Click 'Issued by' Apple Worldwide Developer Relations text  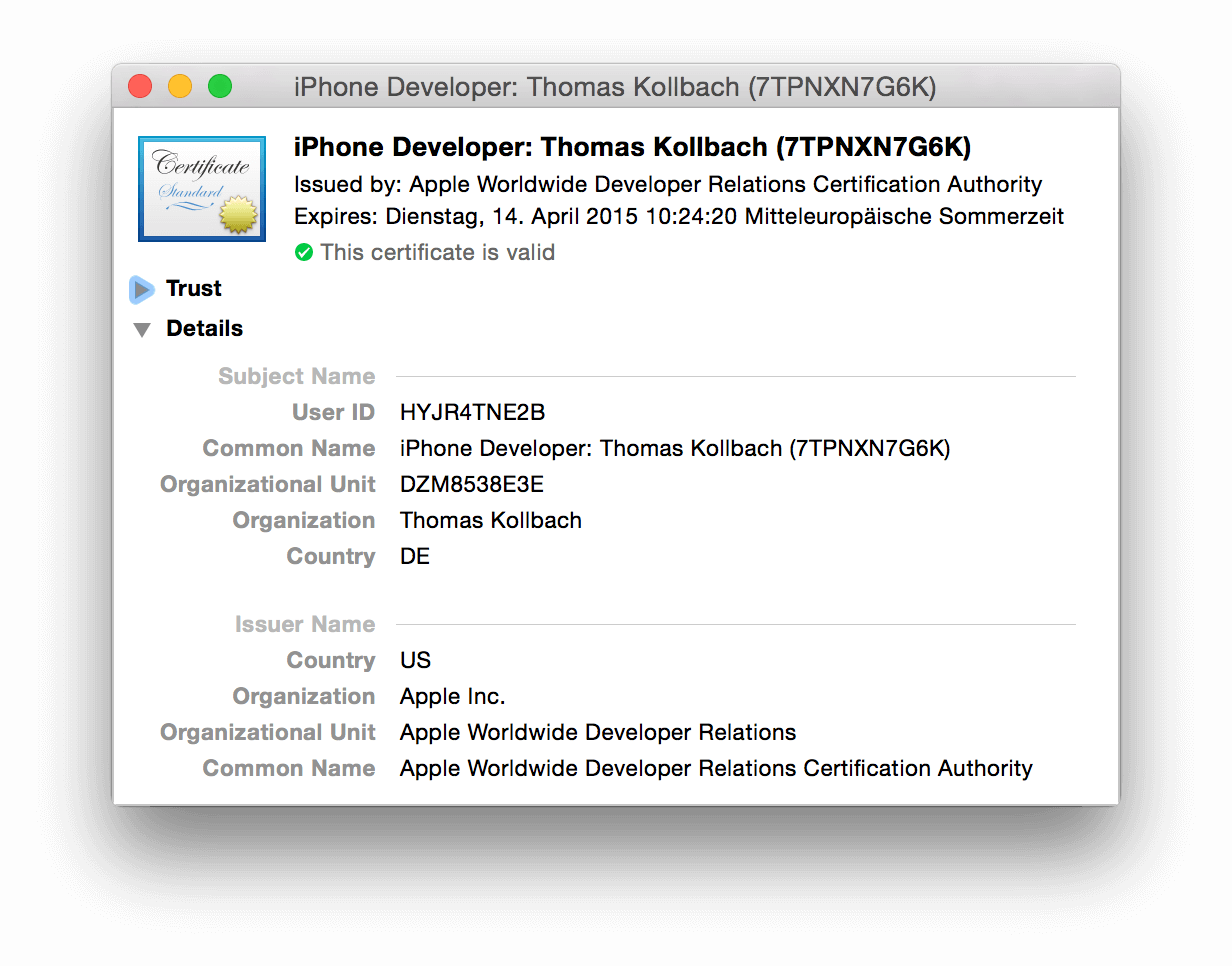click(x=667, y=184)
